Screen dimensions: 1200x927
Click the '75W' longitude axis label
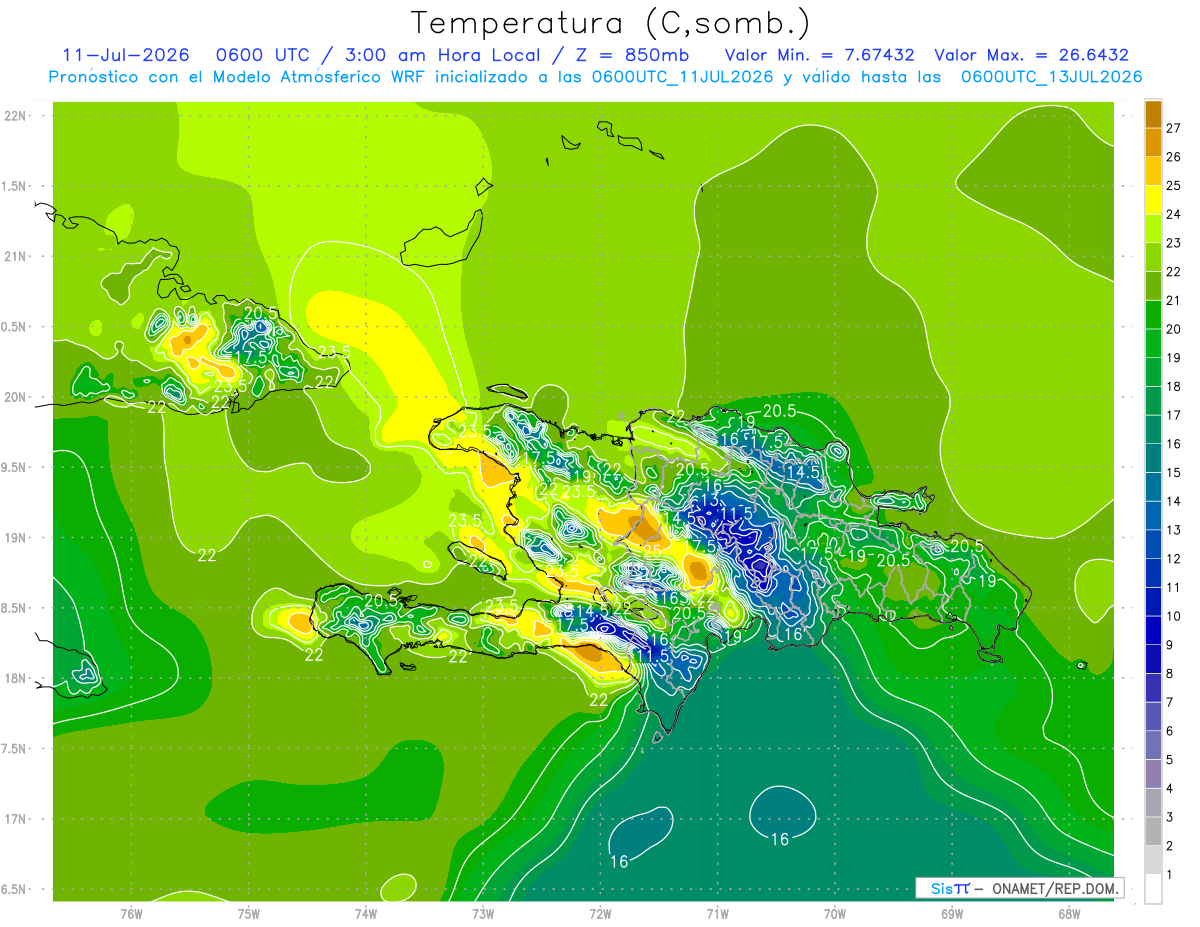click(x=249, y=913)
